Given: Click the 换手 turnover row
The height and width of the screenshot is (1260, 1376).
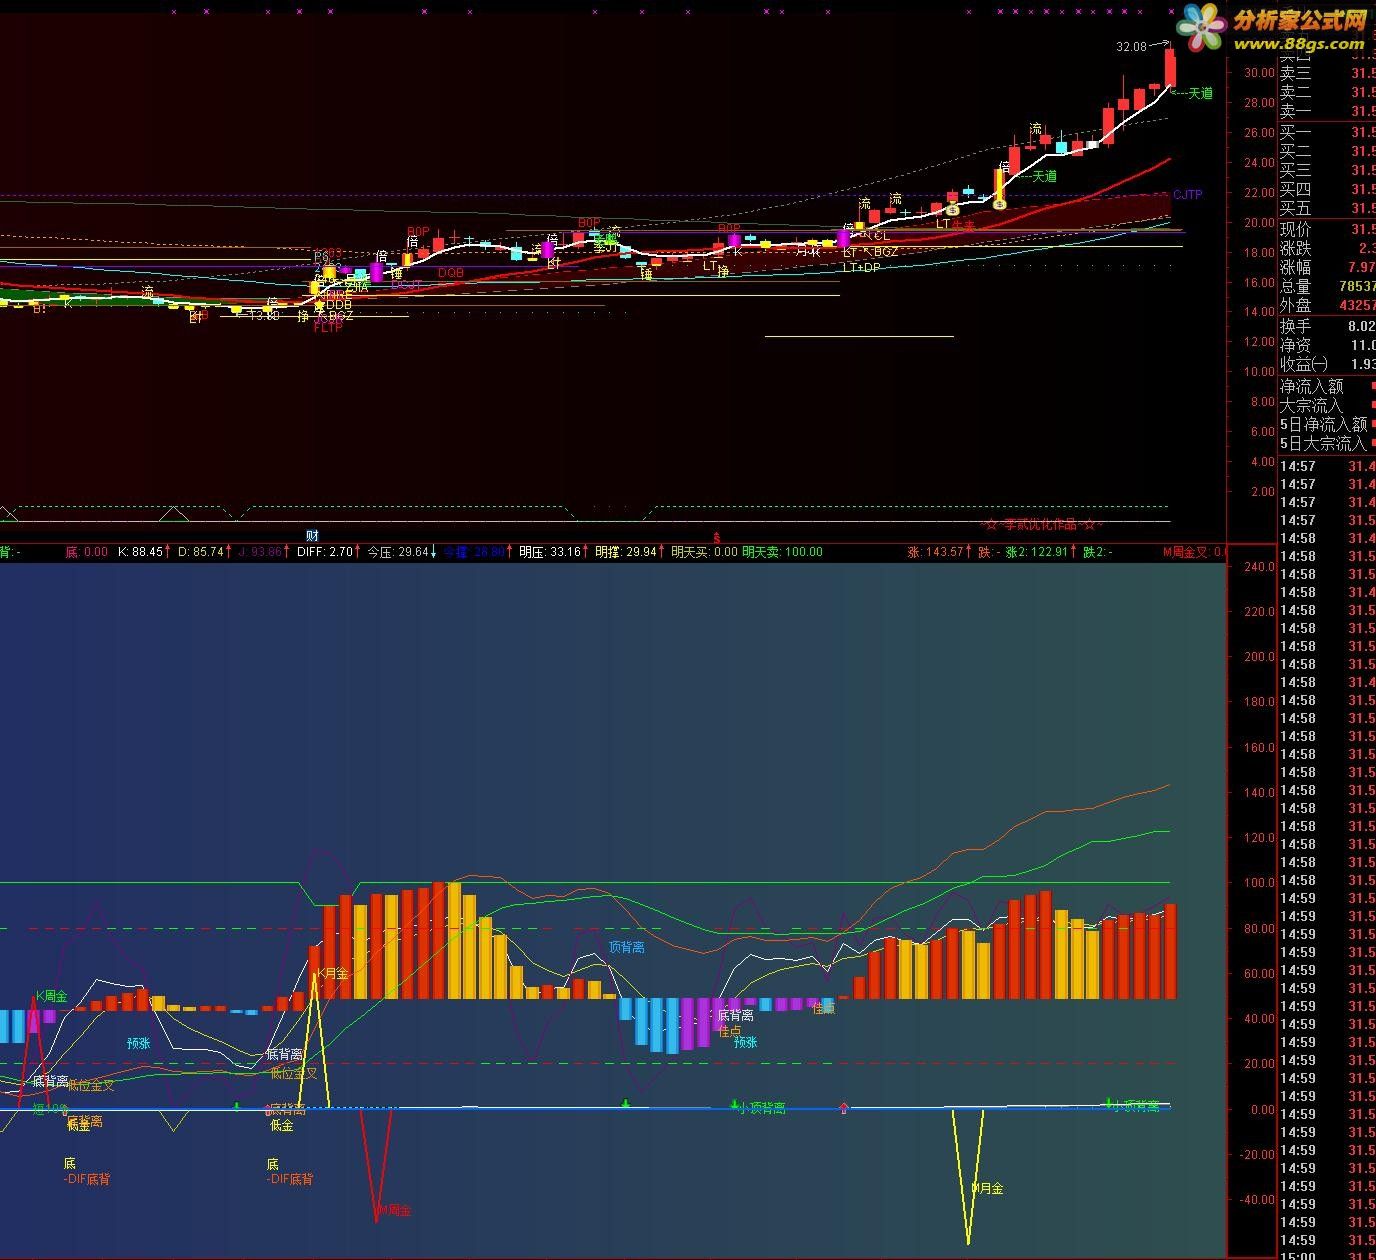Looking at the screenshot, I should 1327,326.
